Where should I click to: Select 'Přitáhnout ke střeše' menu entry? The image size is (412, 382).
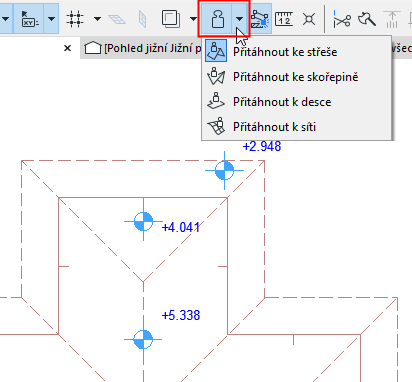pyautogui.click(x=296, y=52)
